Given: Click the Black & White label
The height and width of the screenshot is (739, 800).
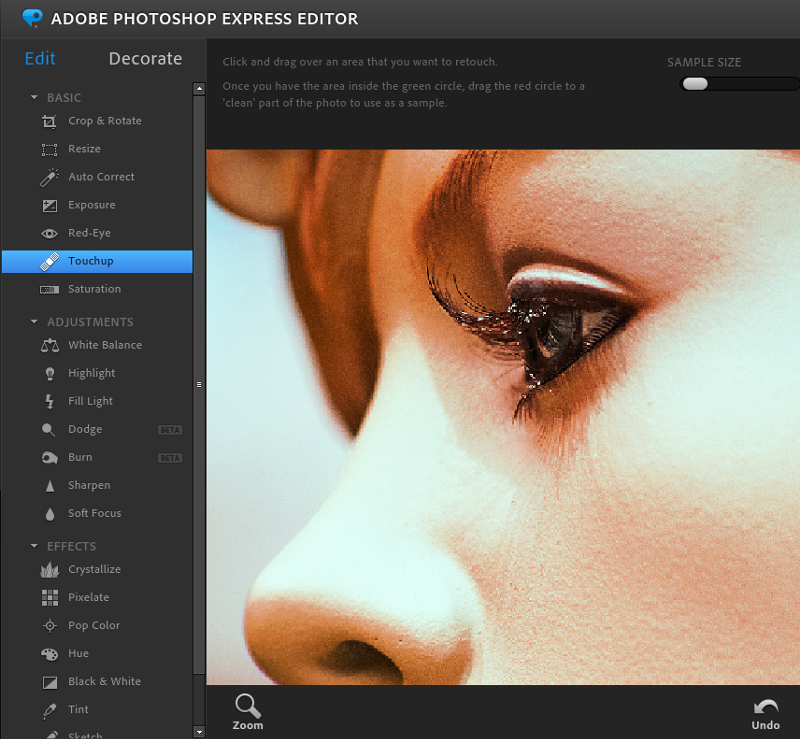Looking at the screenshot, I should (105, 681).
